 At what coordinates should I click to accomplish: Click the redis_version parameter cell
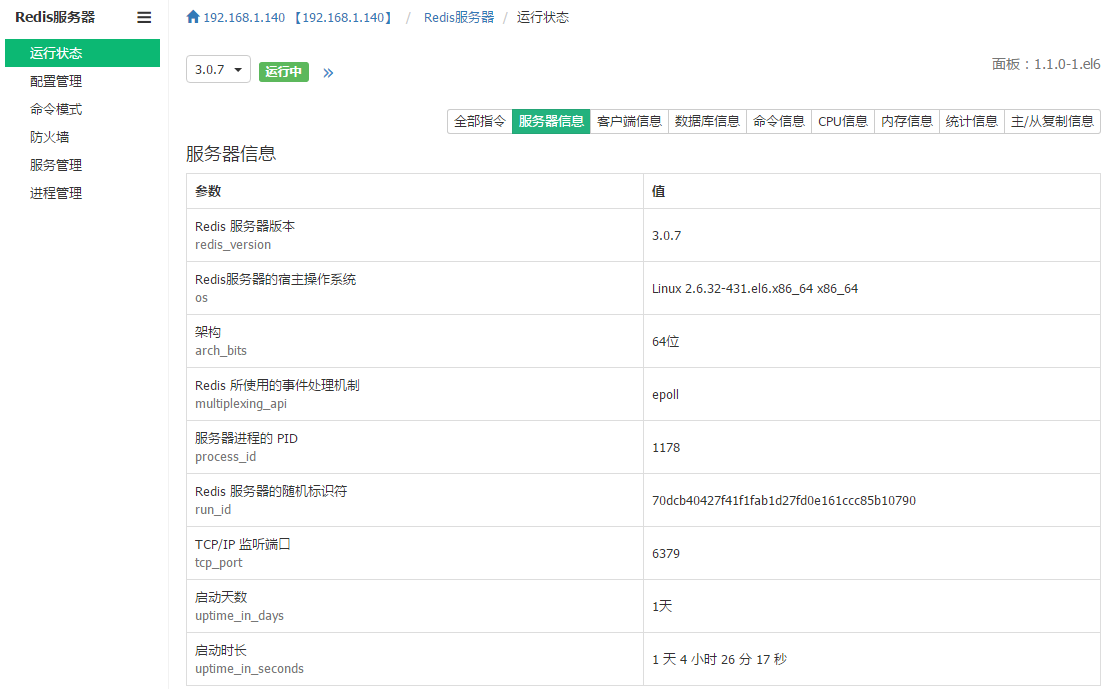415,235
